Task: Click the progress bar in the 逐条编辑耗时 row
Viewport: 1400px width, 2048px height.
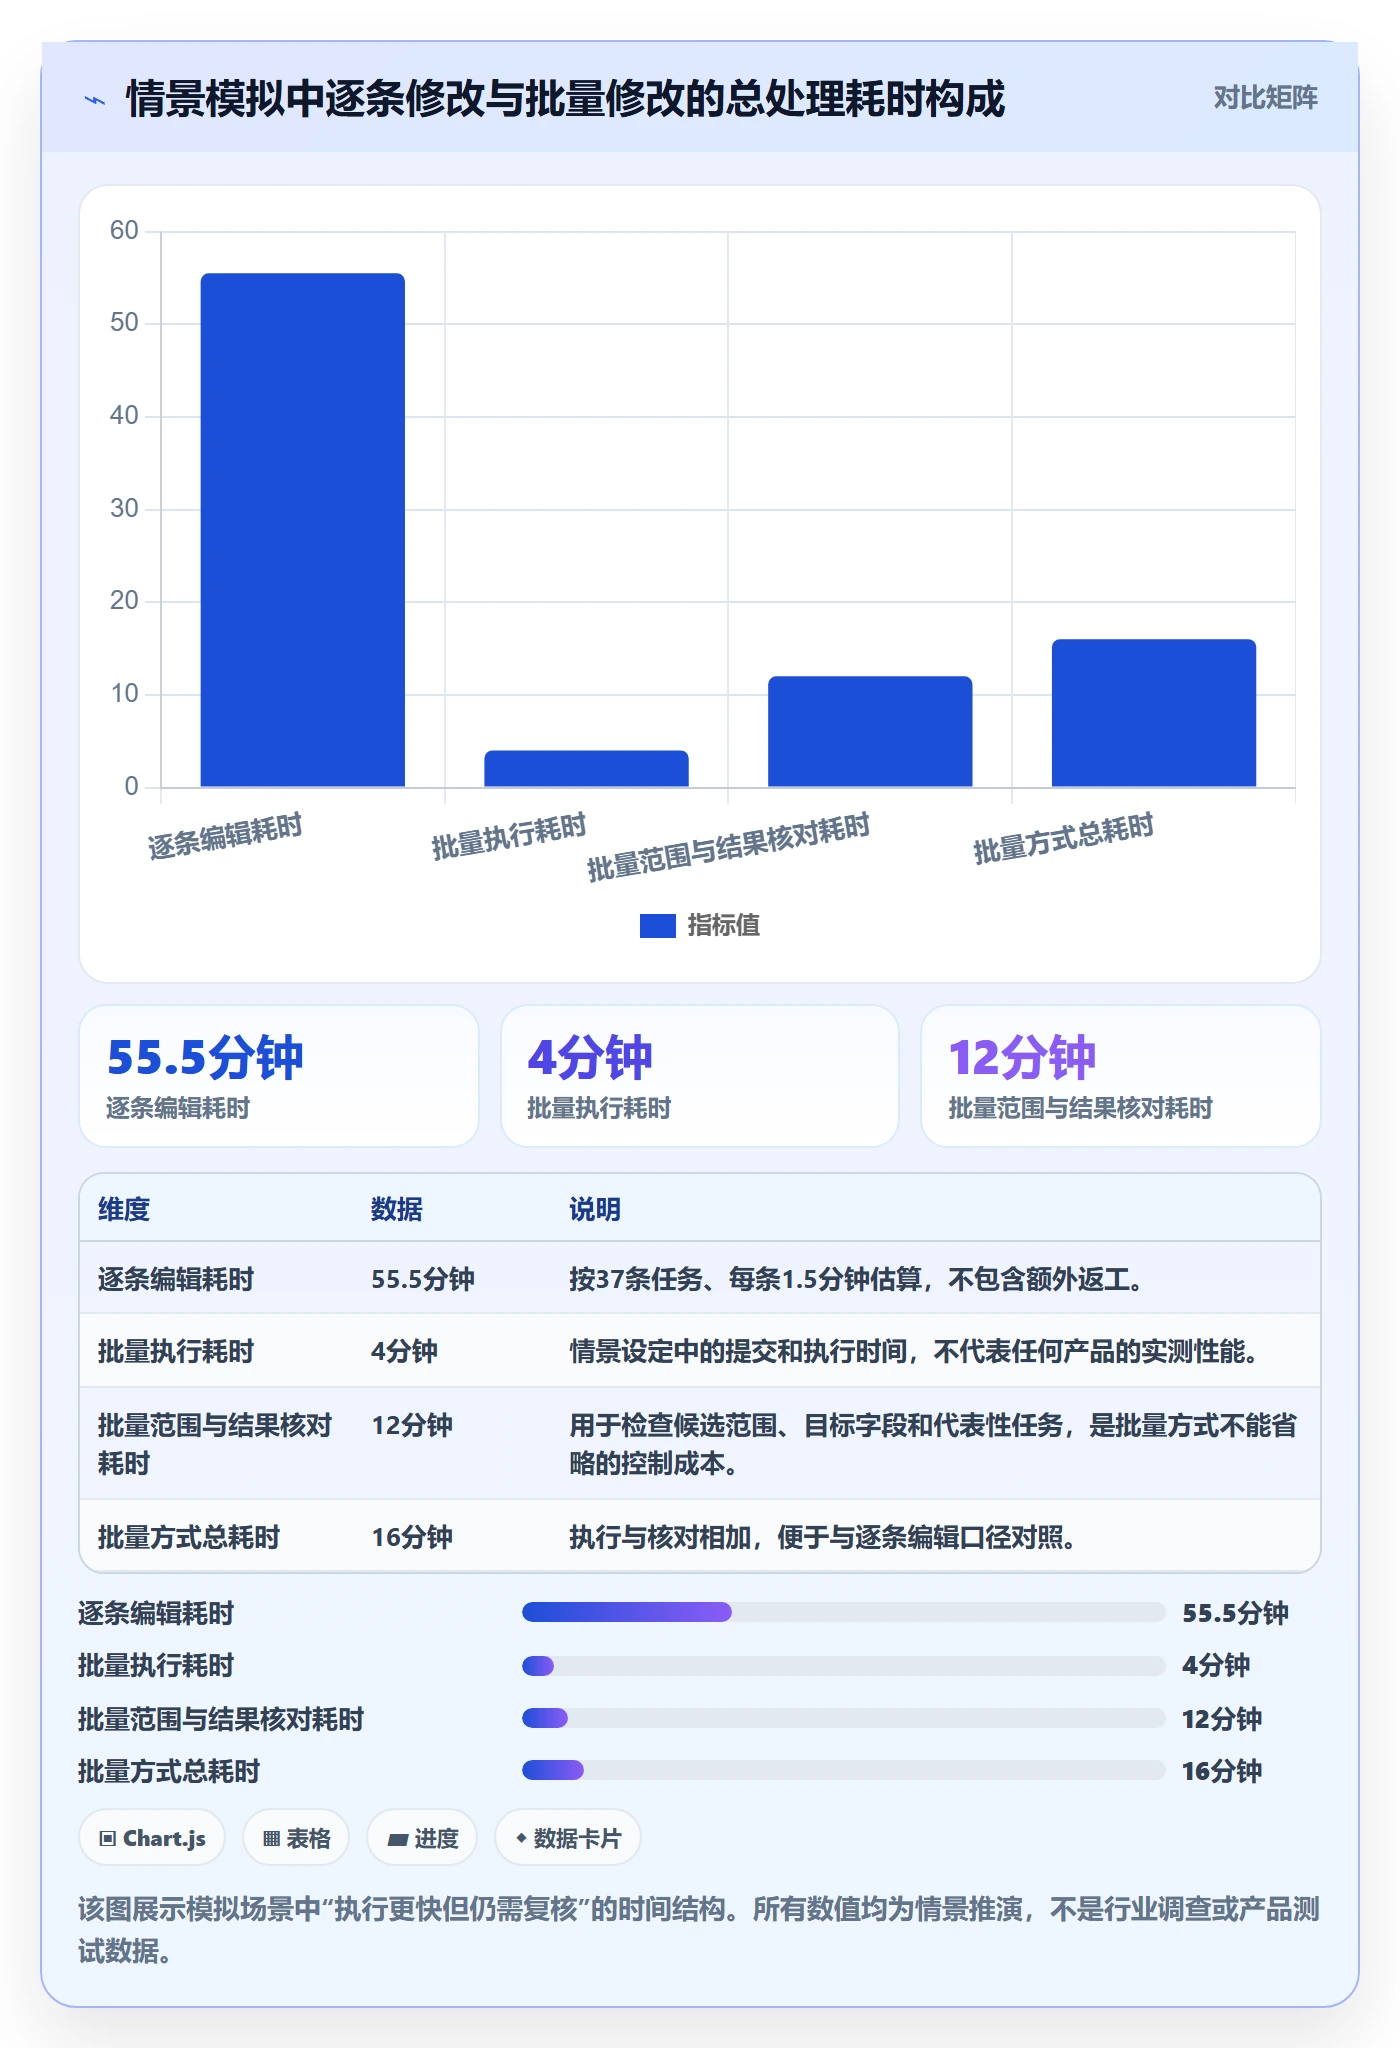Action: click(x=843, y=1612)
